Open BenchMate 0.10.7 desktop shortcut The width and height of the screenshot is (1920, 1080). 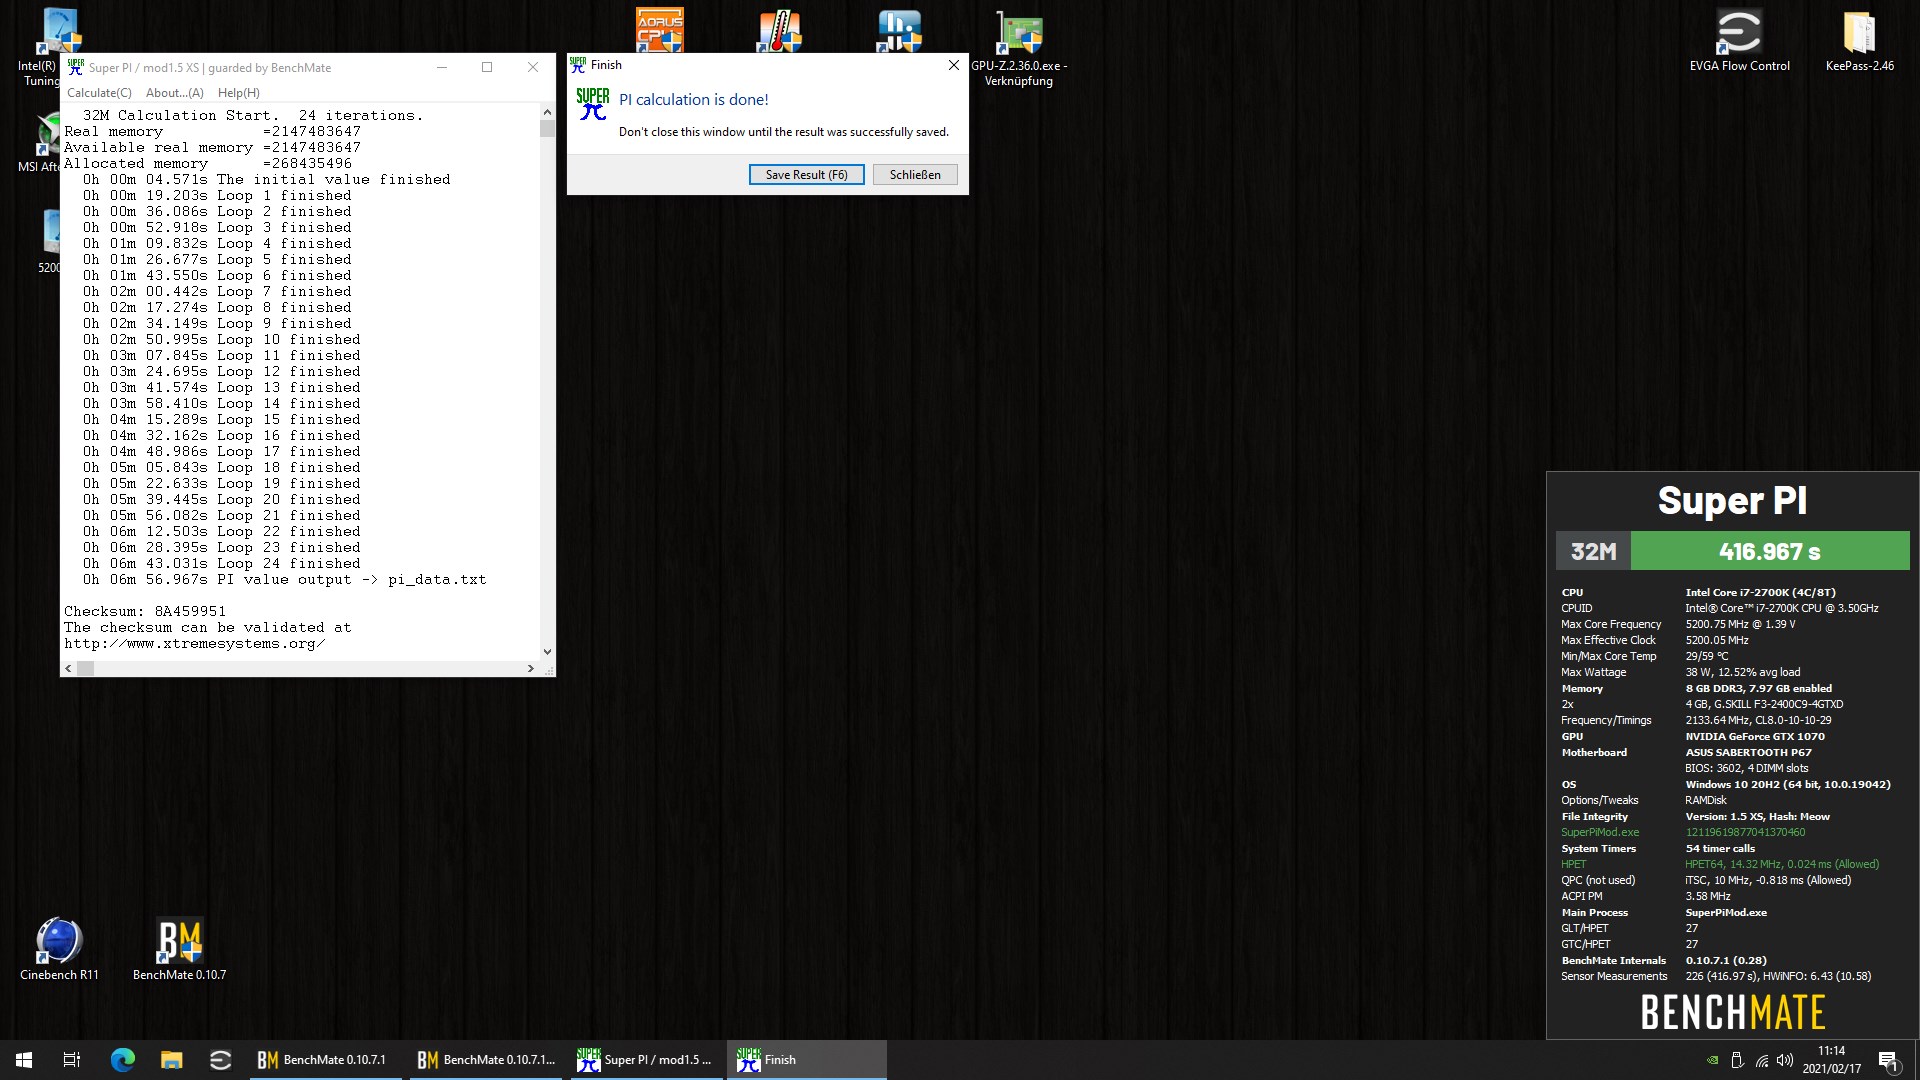click(179, 949)
